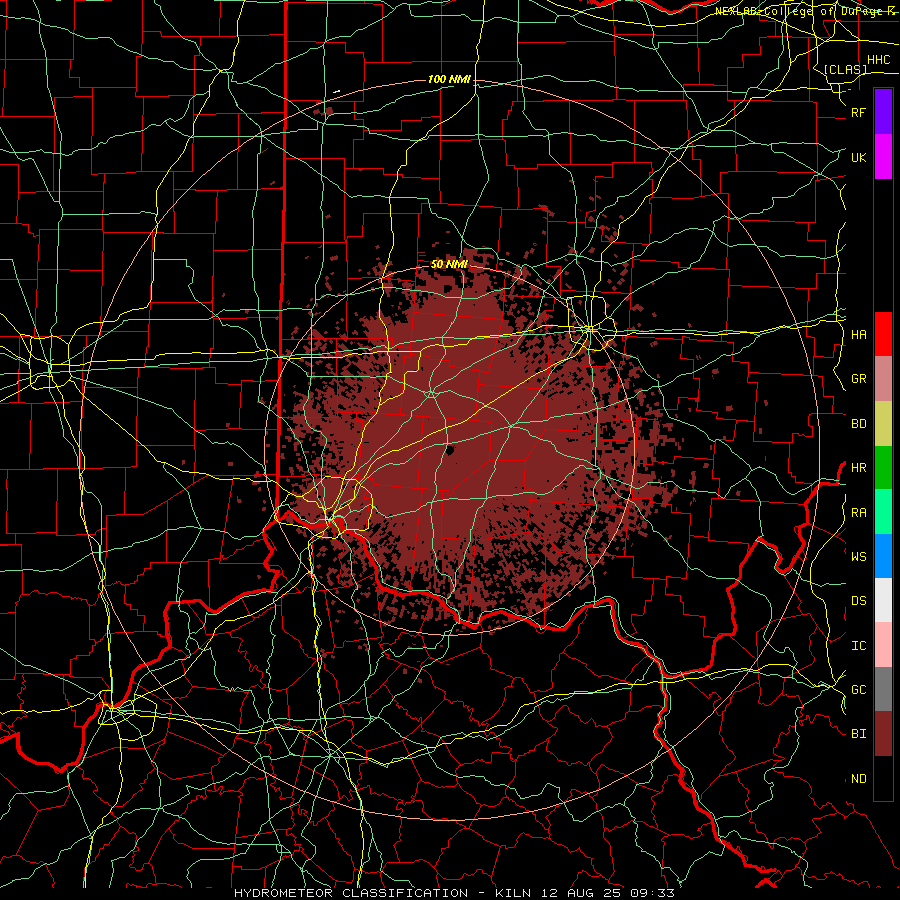Click the blue WS color swatch
Image resolution: width=900 pixels, height=900 pixels.
883,556
